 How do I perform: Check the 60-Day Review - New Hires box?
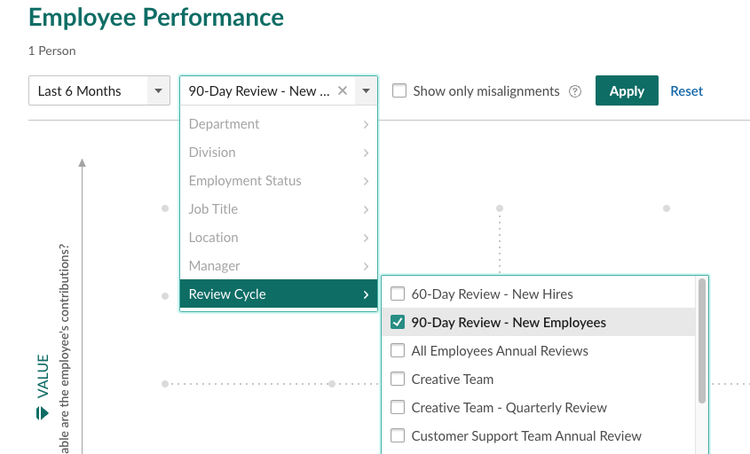coord(397,294)
